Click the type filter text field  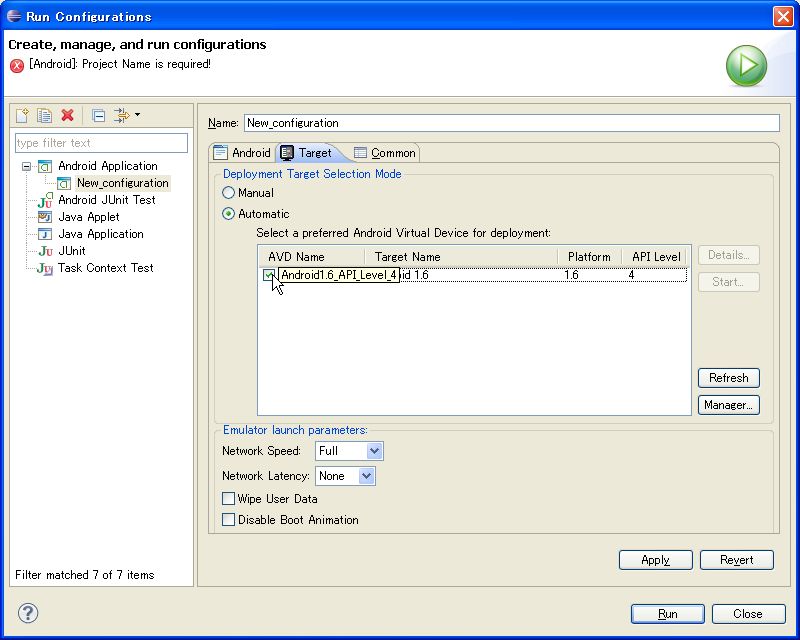point(102,143)
